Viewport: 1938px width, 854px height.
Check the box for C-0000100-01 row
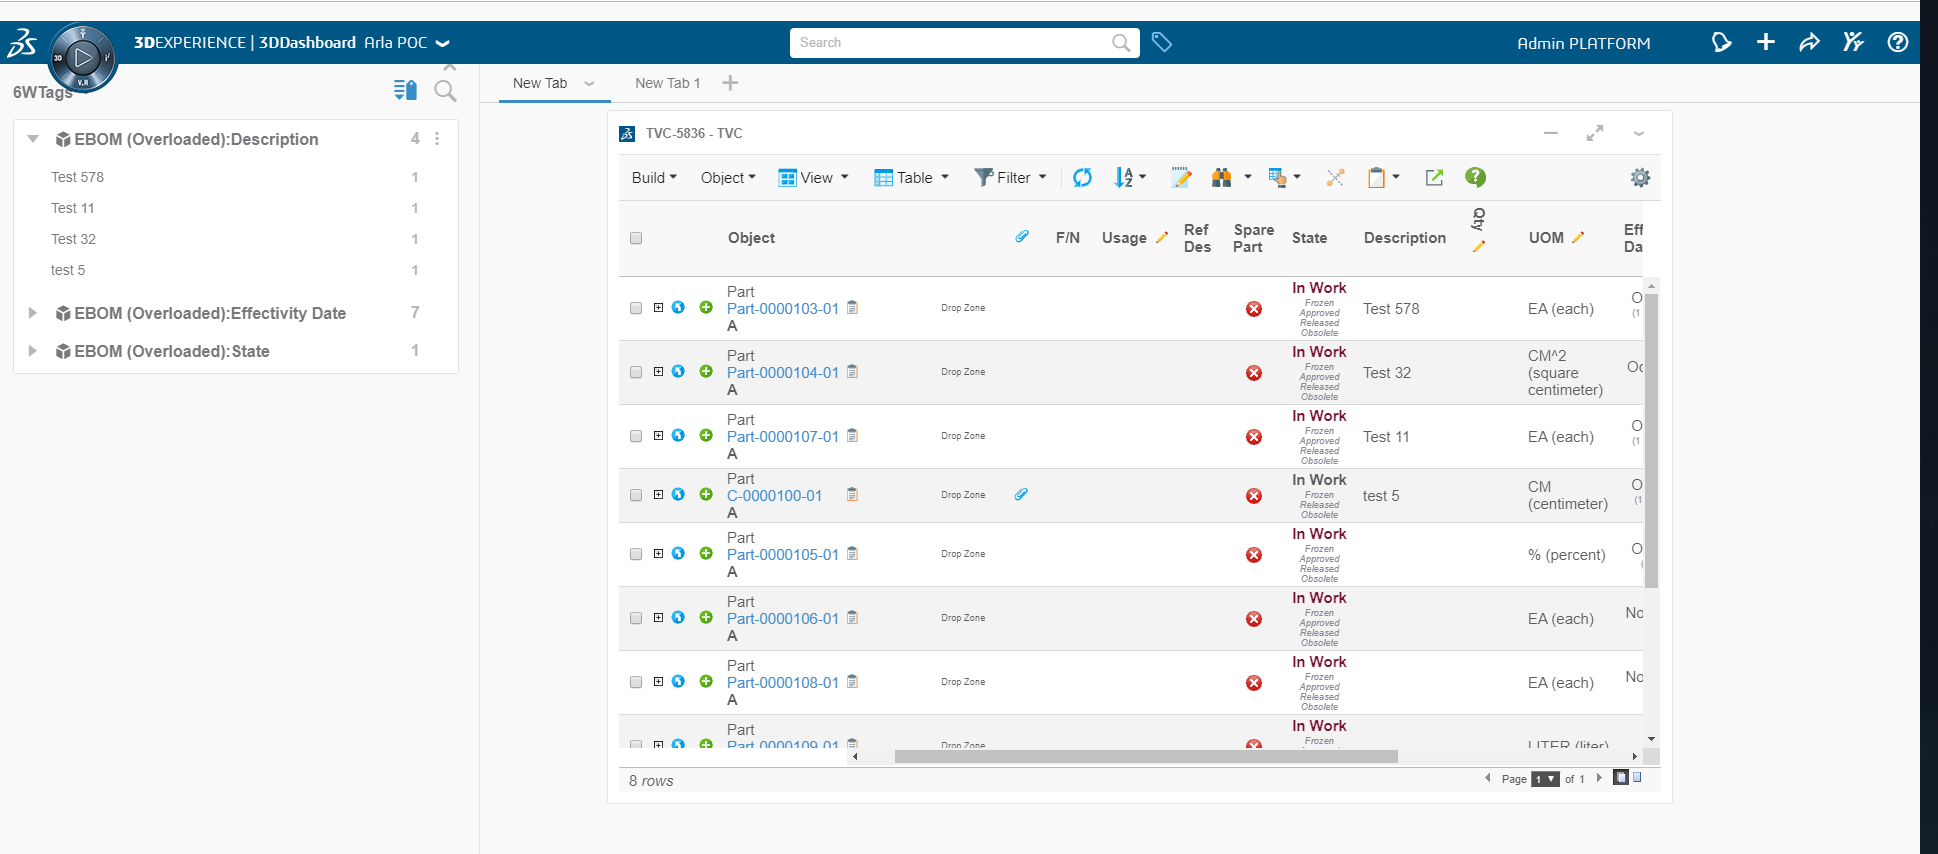(636, 495)
